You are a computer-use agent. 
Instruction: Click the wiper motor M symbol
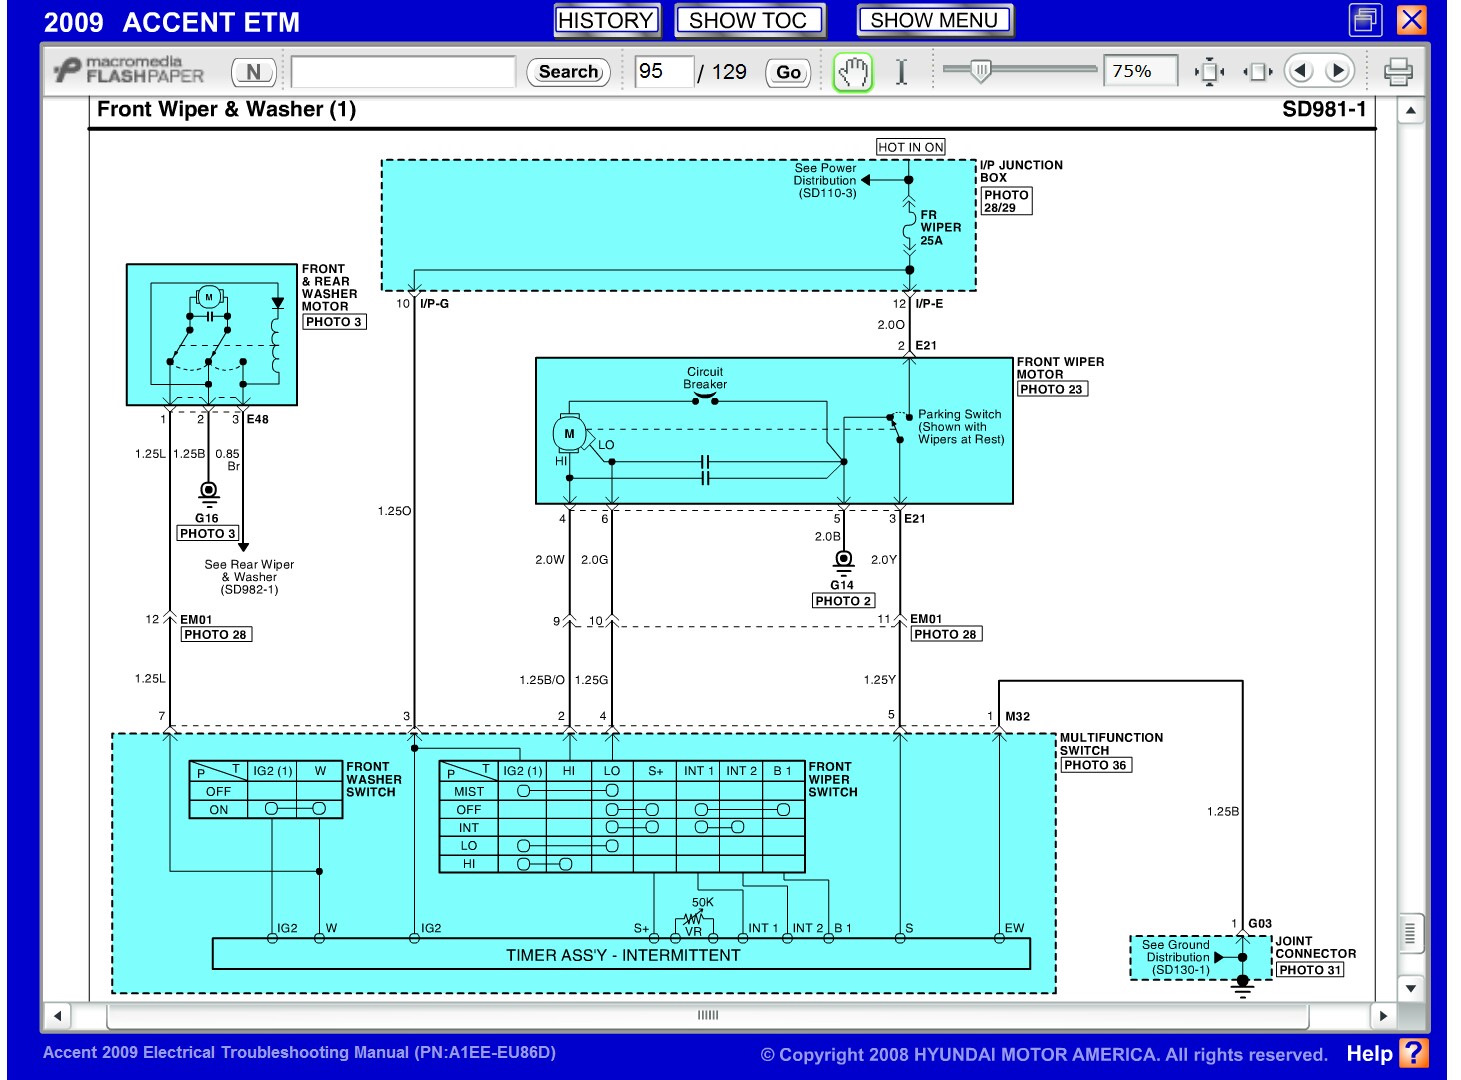[x=569, y=434]
